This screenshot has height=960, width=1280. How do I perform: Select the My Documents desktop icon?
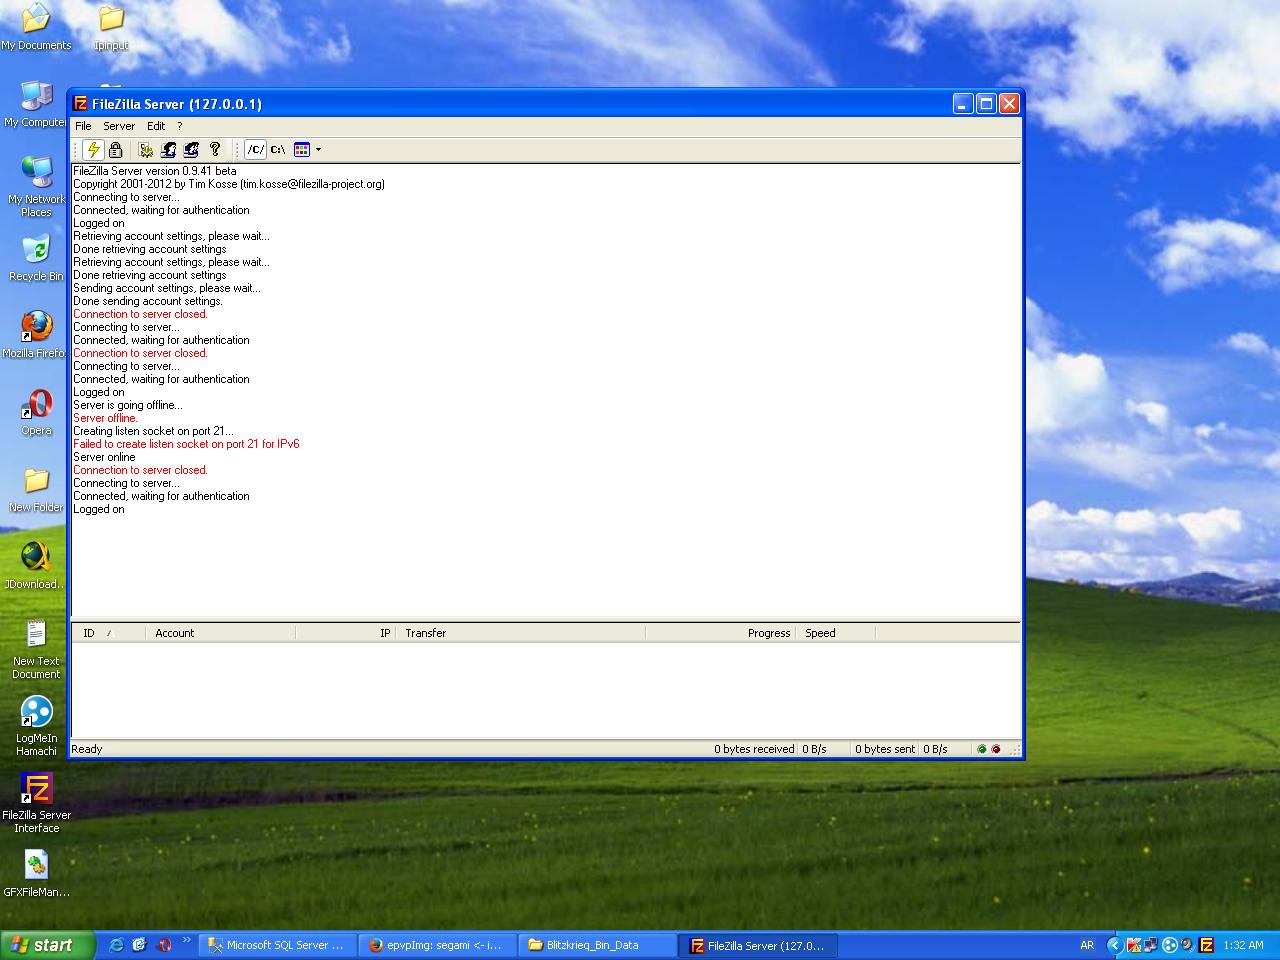[36, 27]
